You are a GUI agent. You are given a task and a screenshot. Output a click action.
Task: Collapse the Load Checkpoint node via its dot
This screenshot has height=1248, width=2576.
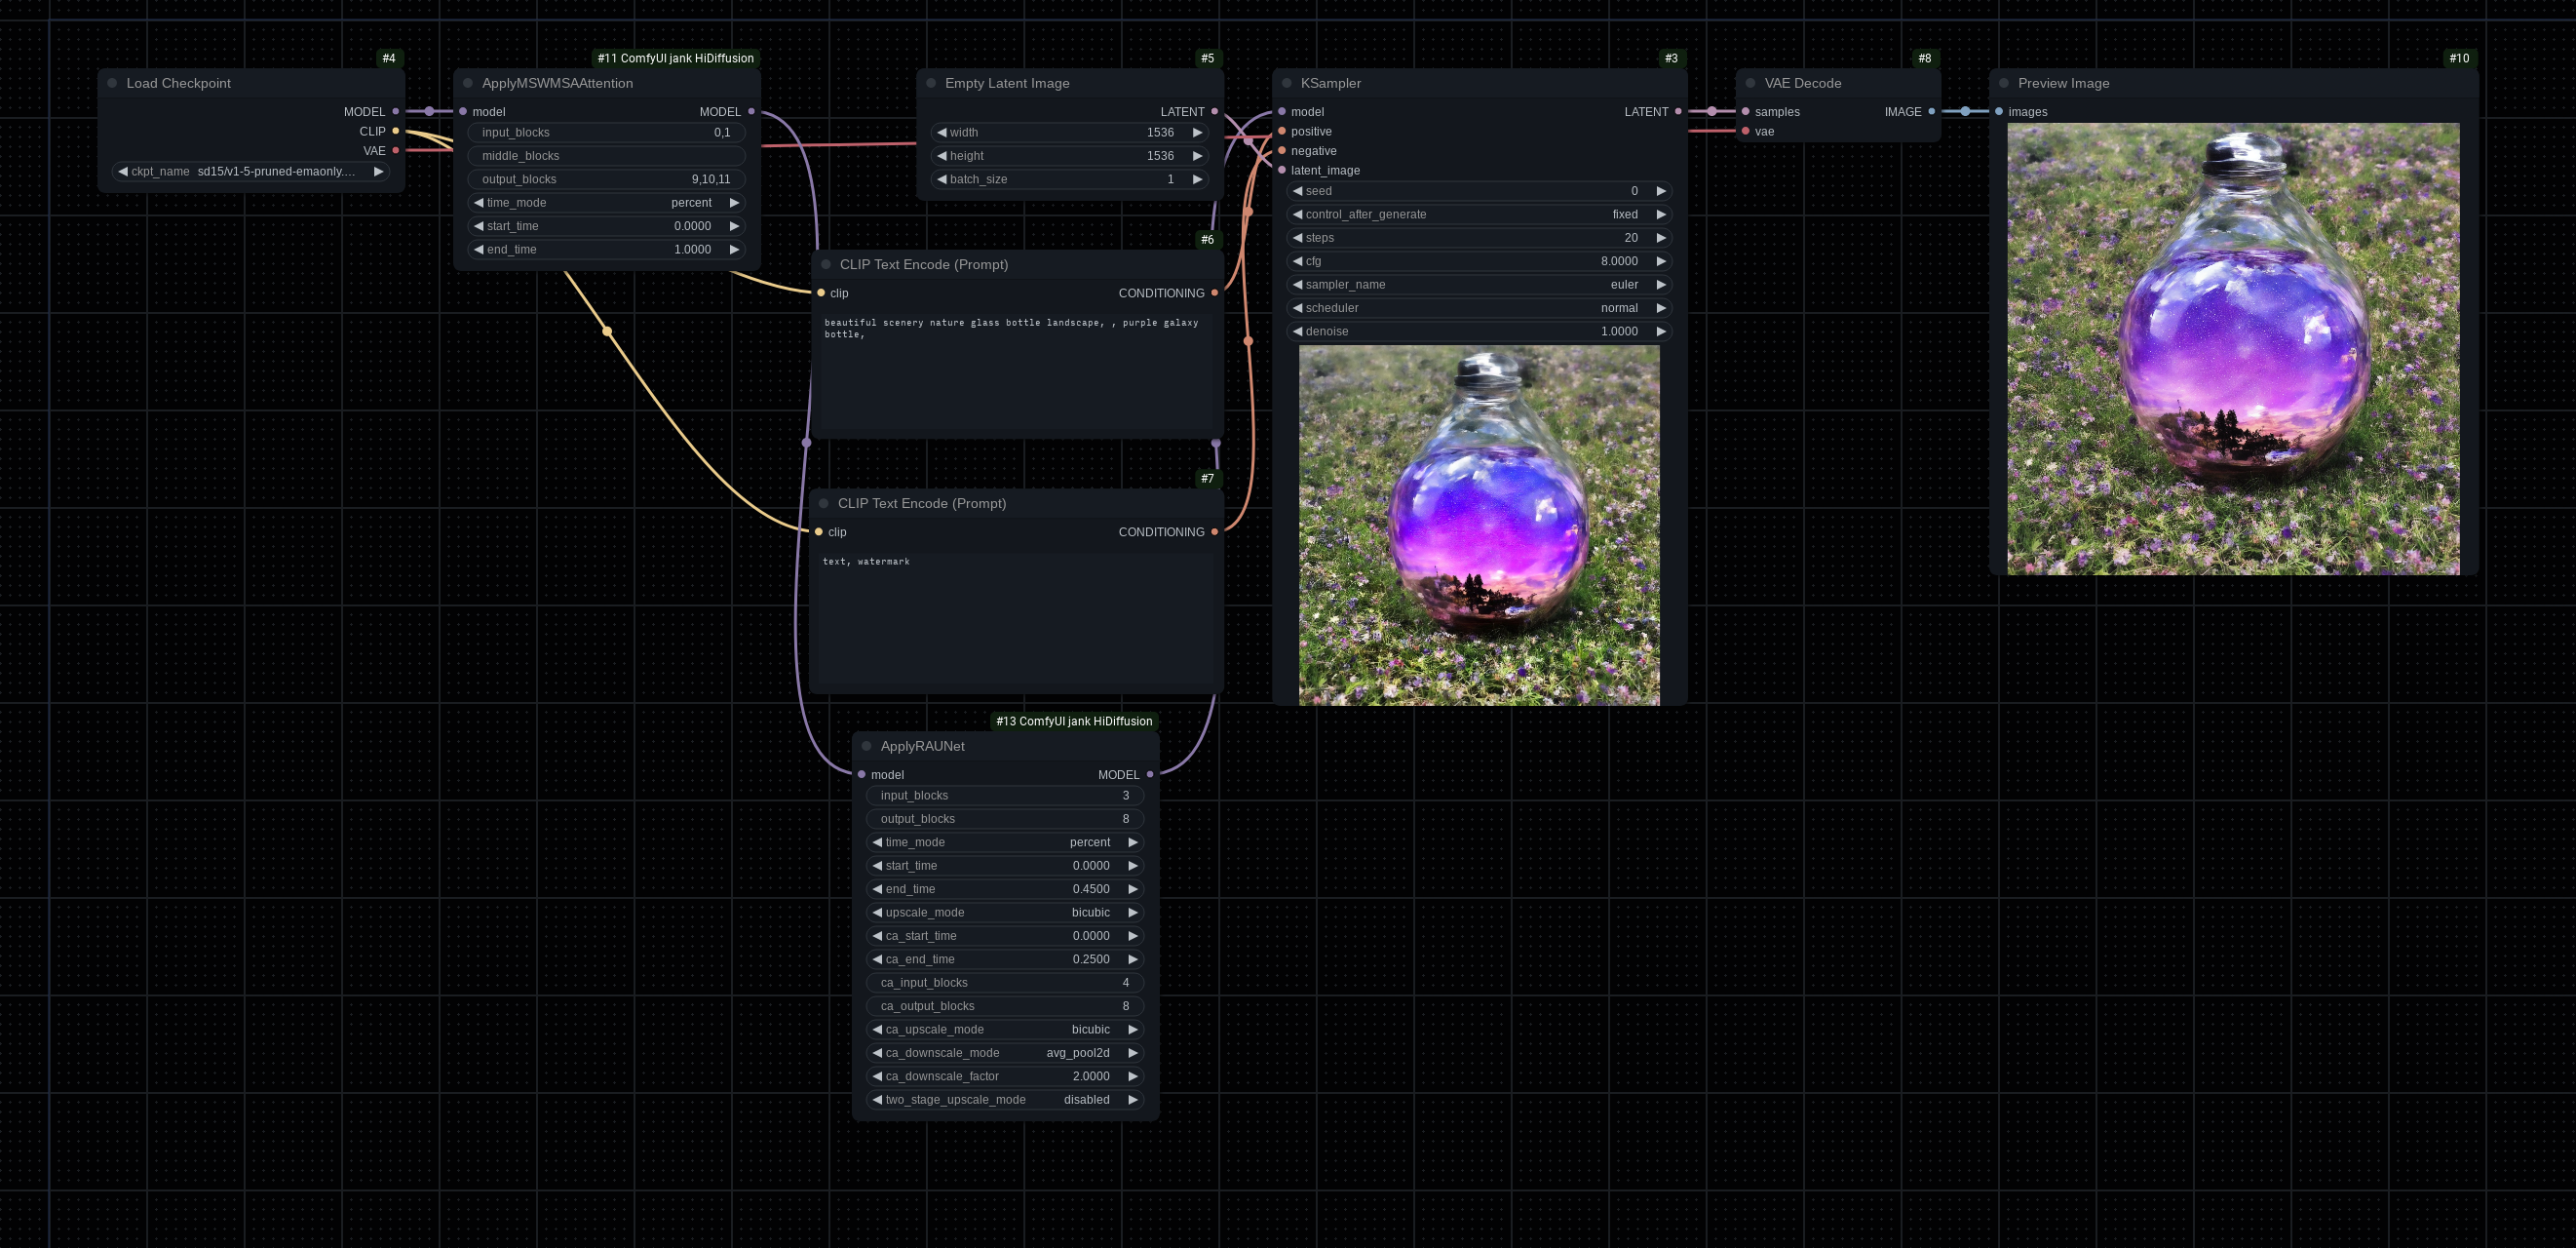point(112,83)
